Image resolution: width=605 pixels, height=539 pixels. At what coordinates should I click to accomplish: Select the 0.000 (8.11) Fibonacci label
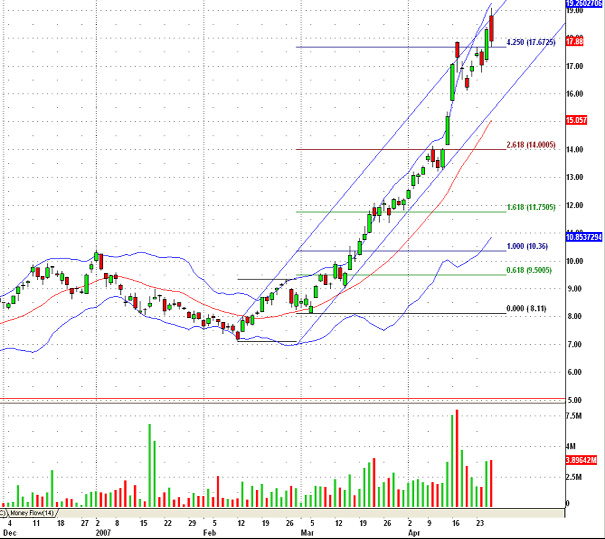pos(526,308)
